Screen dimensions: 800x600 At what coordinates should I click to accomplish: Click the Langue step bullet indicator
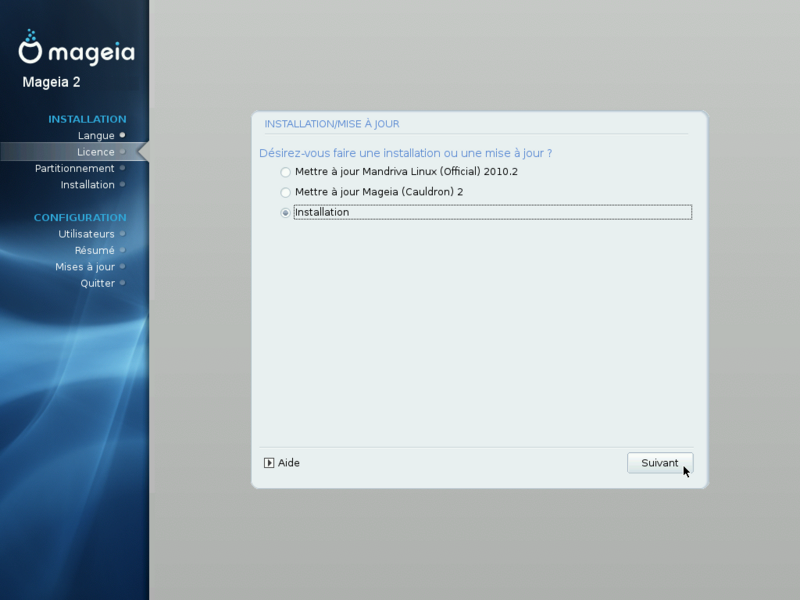[x=122, y=135]
